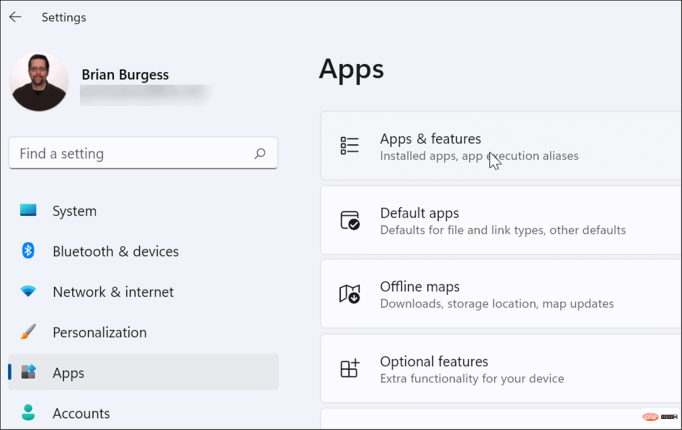Click the Personalization paintbrush icon
682x430 pixels.
(x=28, y=332)
